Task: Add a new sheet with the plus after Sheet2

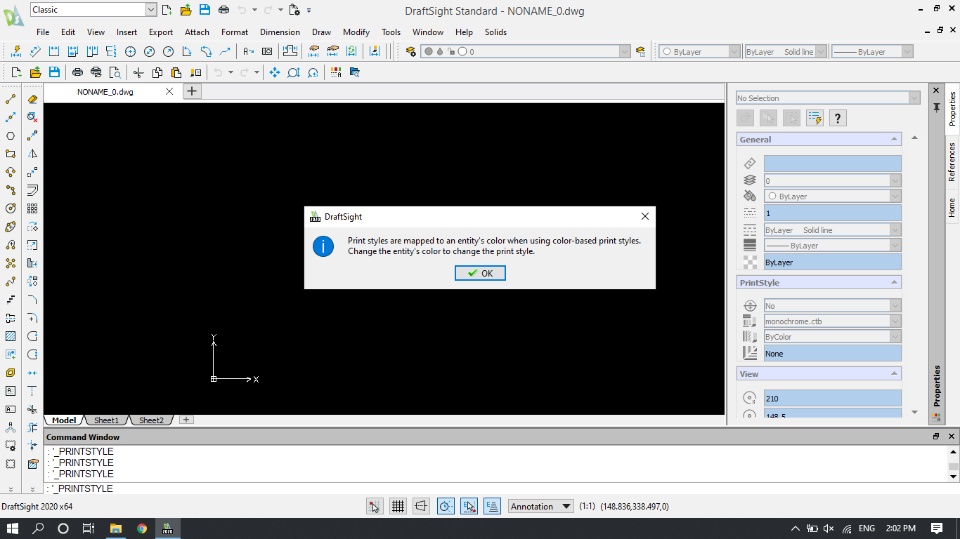Action: coord(186,420)
